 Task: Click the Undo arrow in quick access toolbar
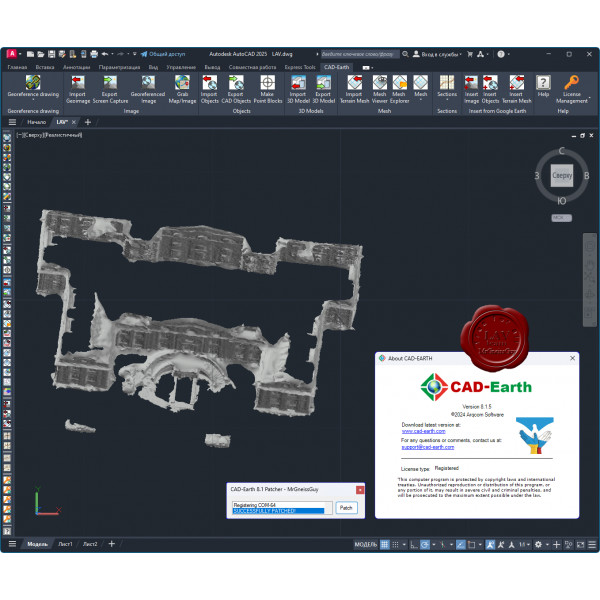click(x=105, y=54)
